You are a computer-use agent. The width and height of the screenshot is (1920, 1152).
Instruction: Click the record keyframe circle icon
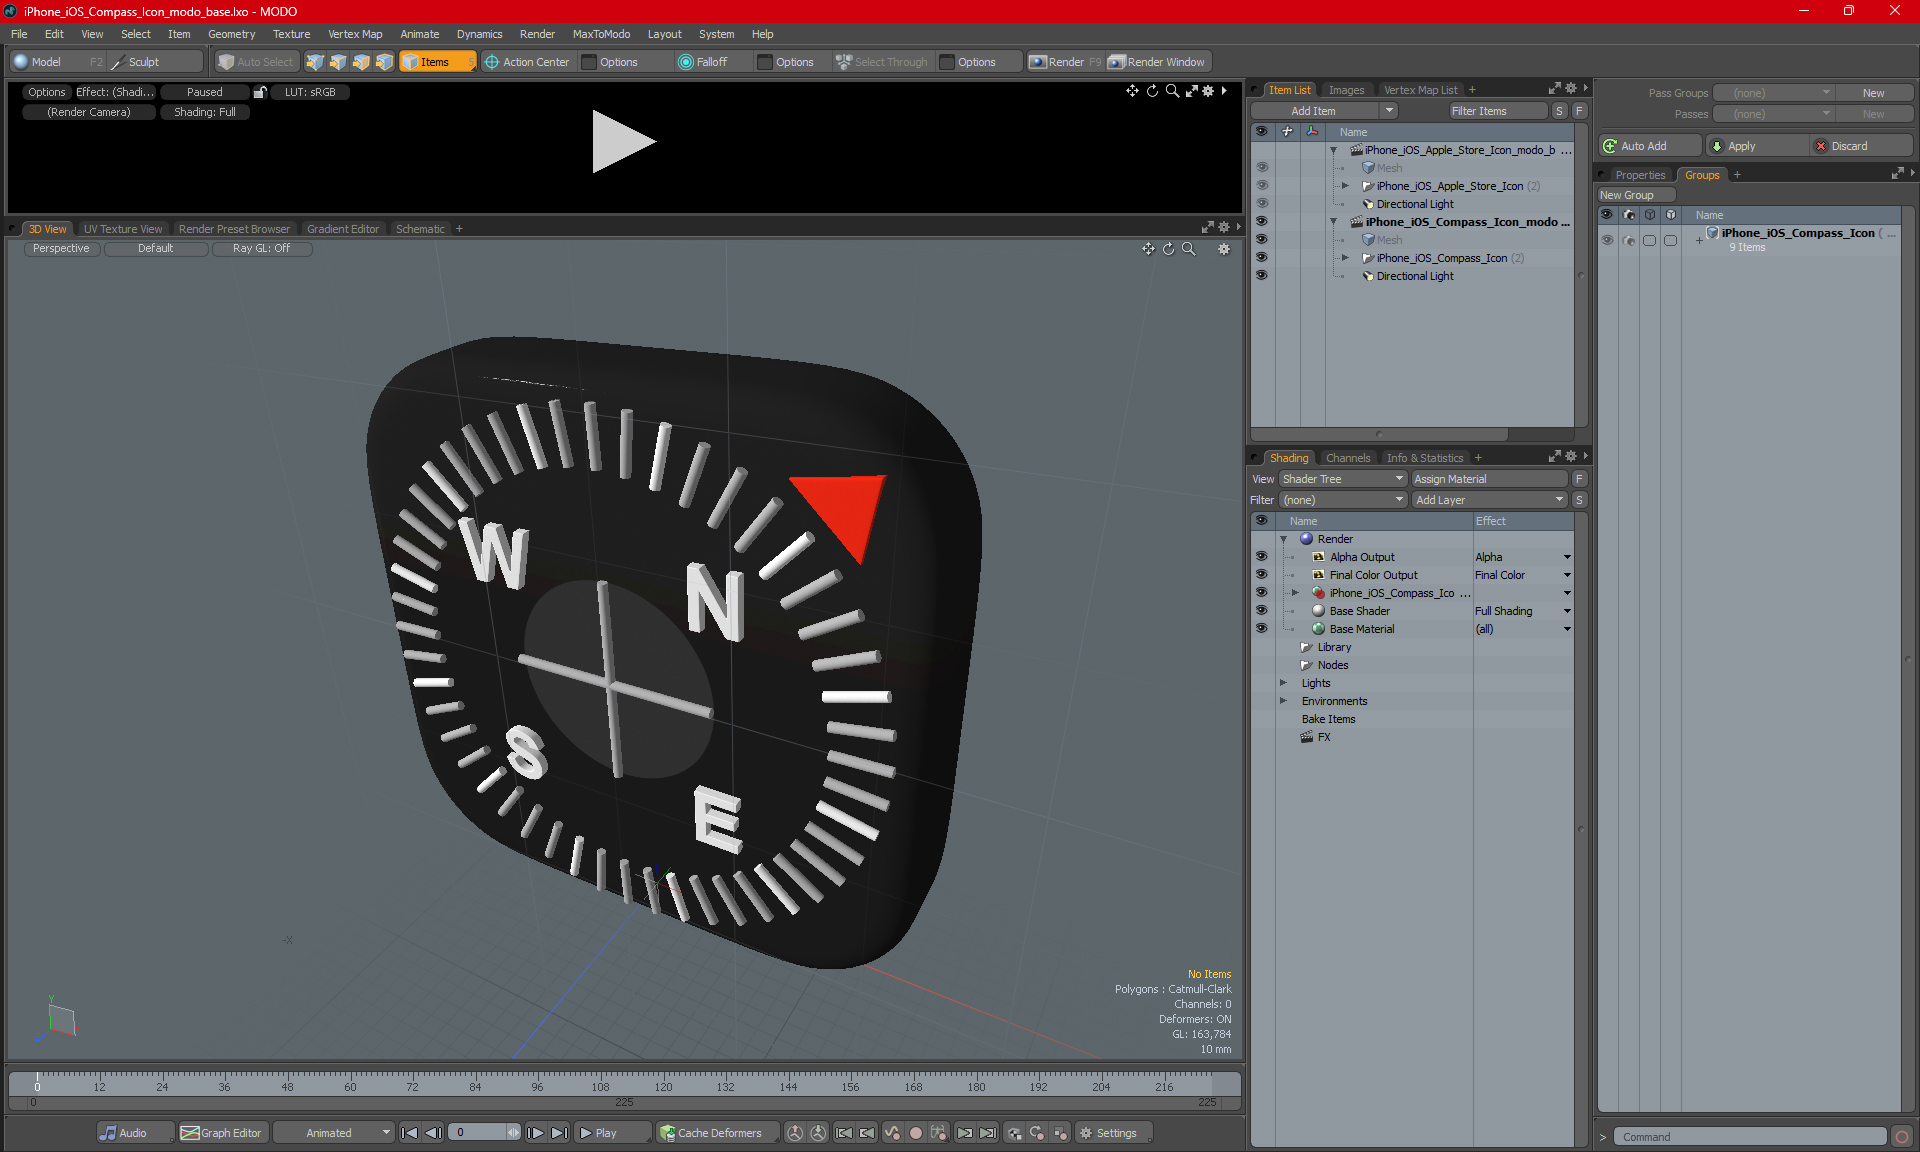click(x=915, y=1133)
